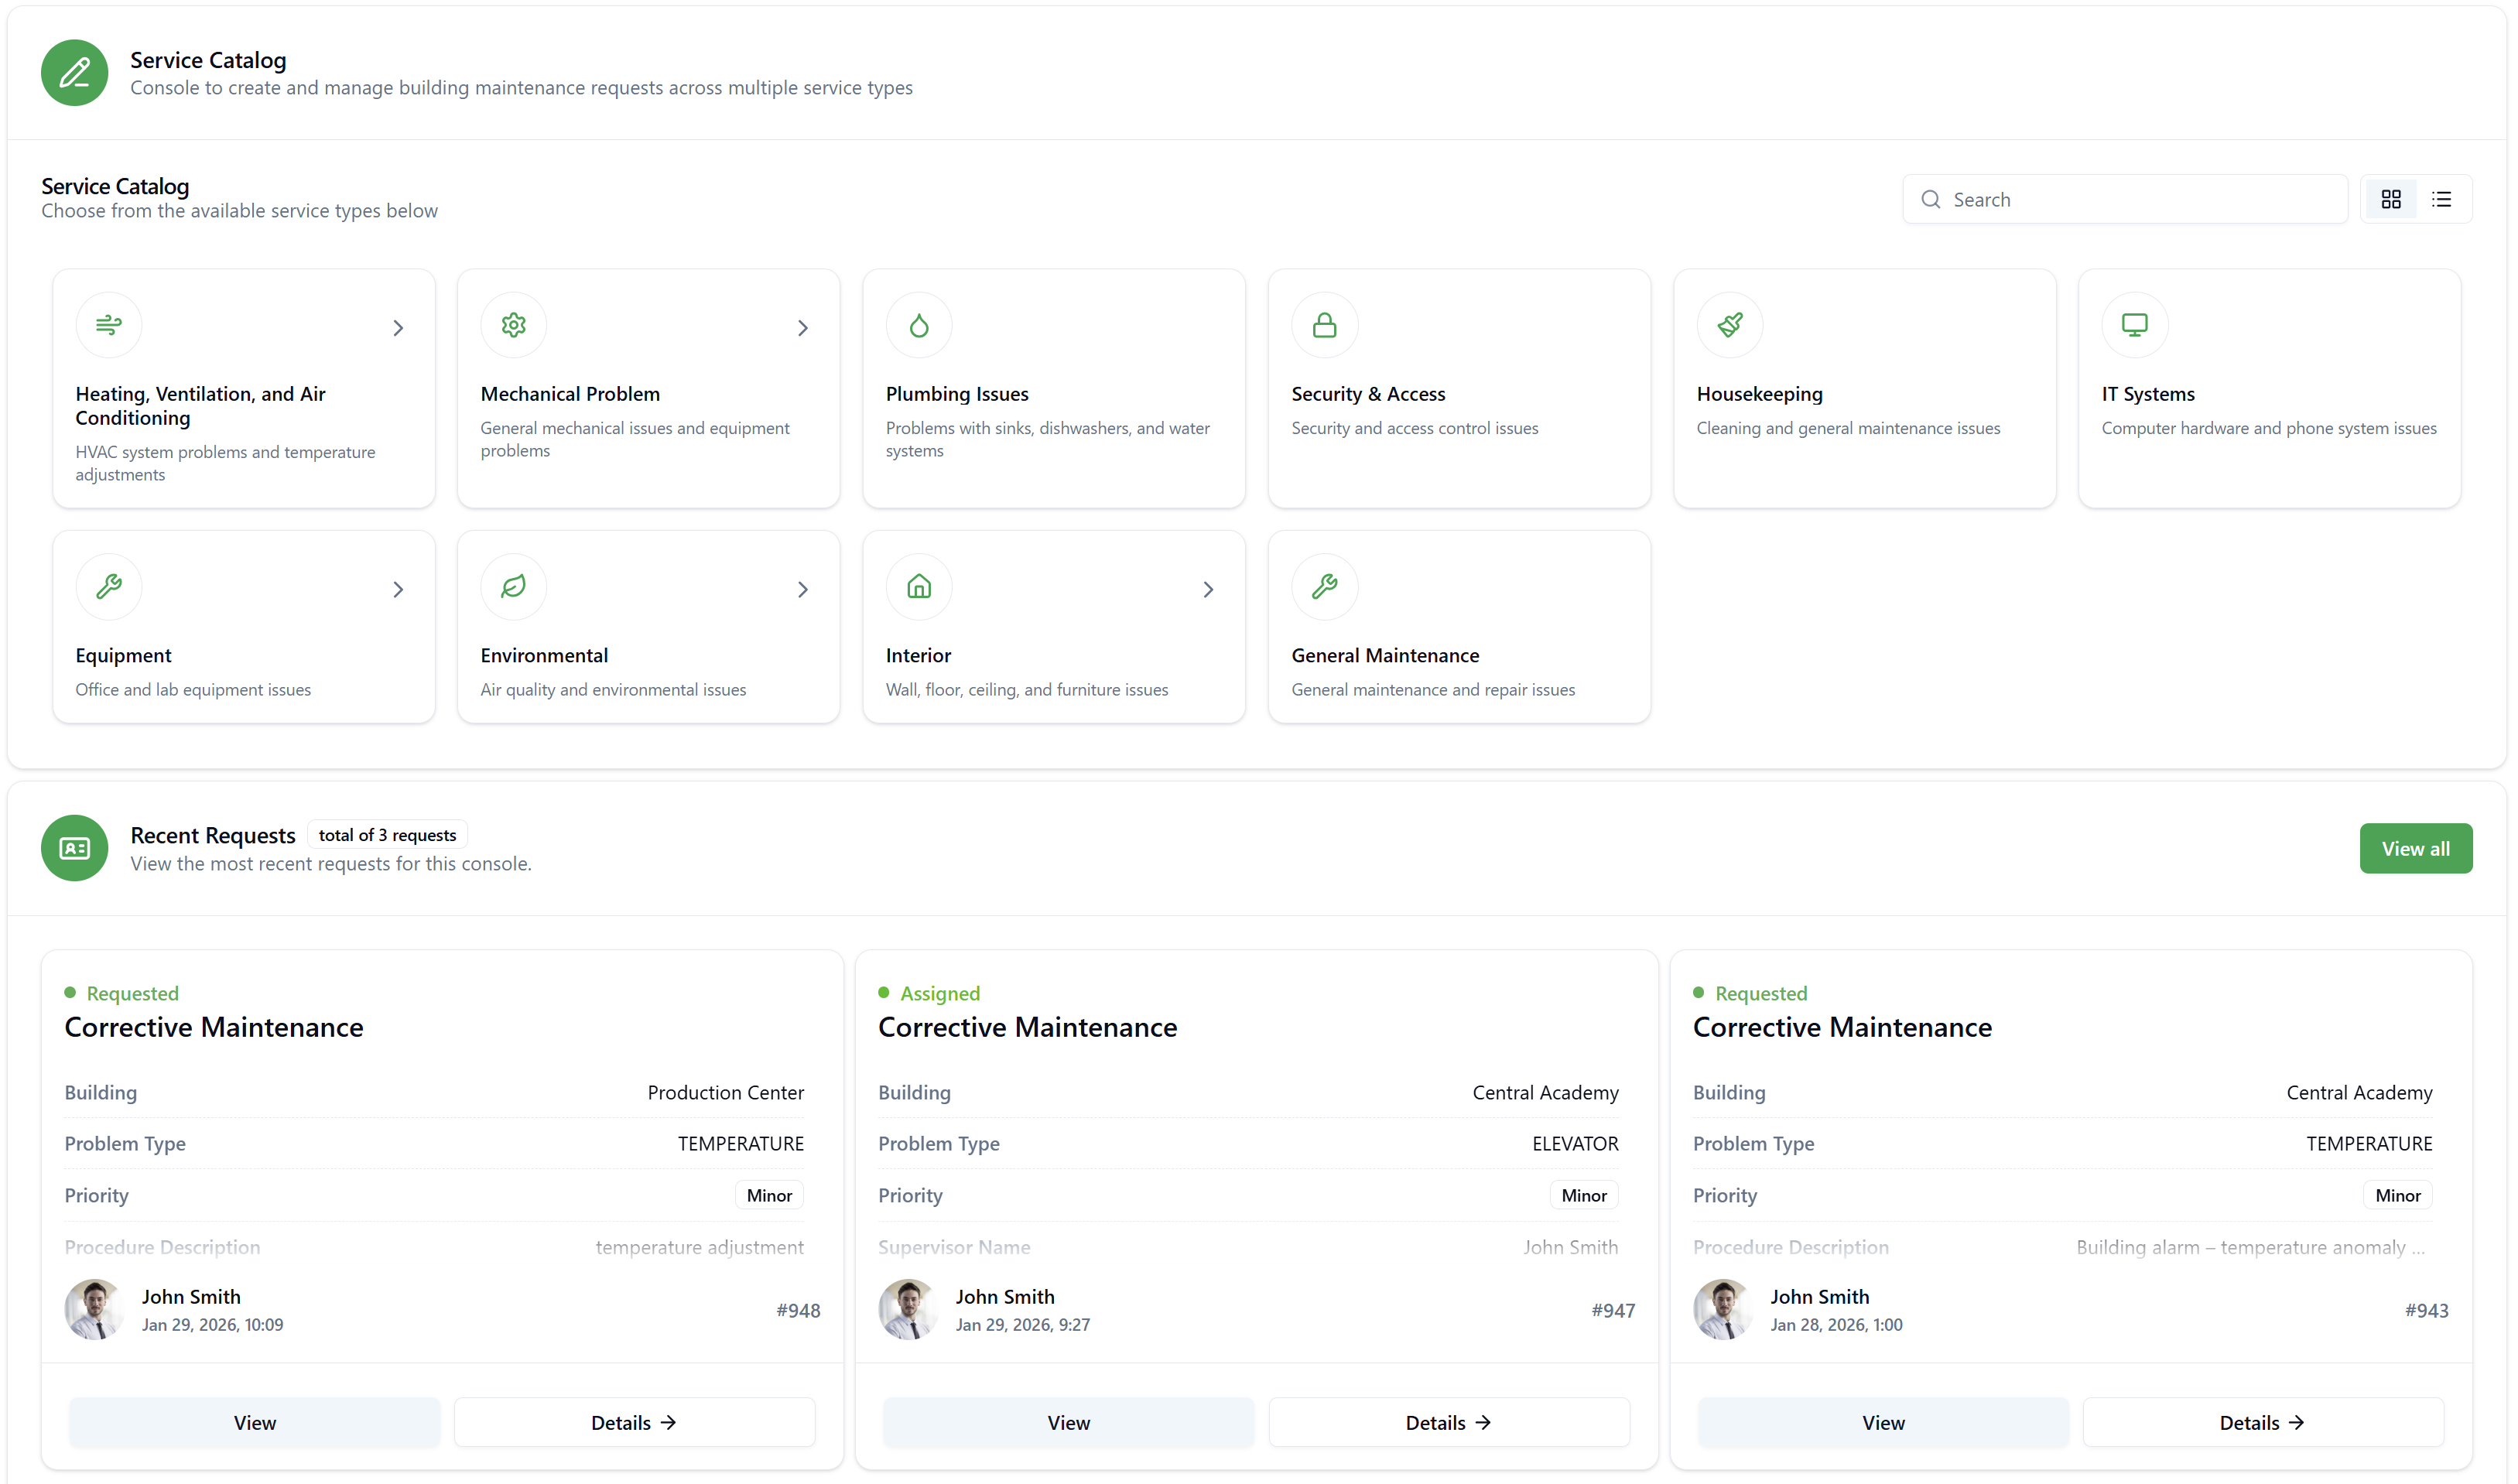The image size is (2518, 1484).
Task: Click the monitor icon on IT Systems card
Action: point(2135,325)
